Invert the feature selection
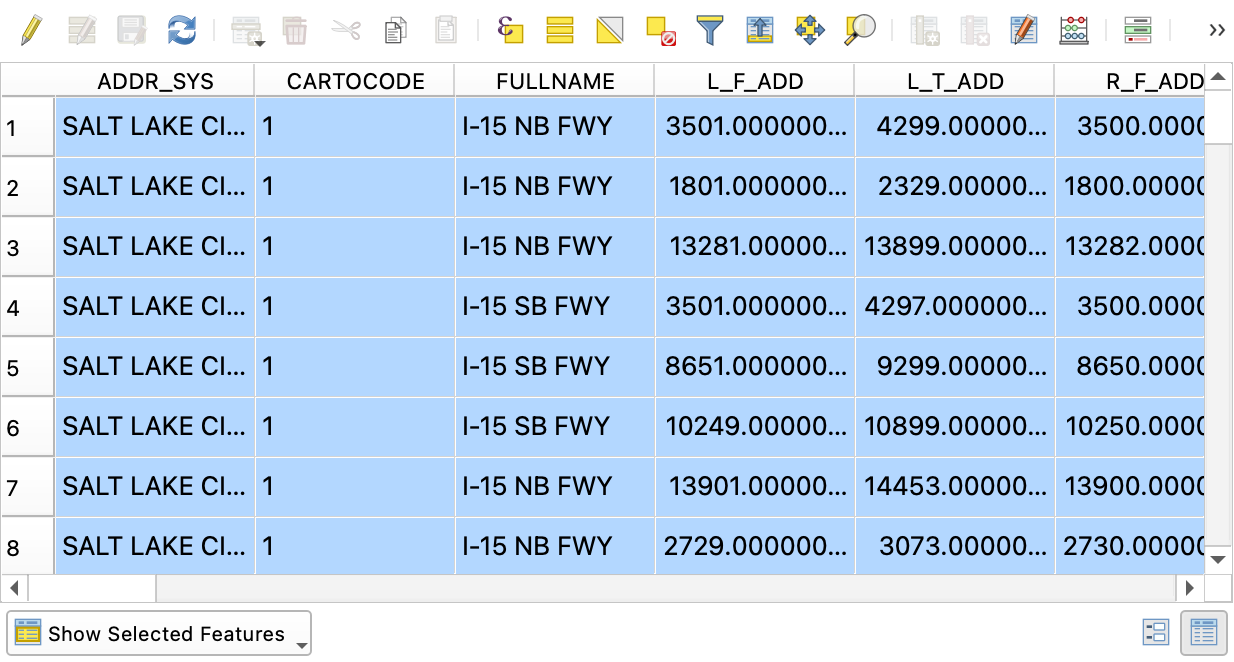The width and height of the screenshot is (1234, 662). pos(610,30)
